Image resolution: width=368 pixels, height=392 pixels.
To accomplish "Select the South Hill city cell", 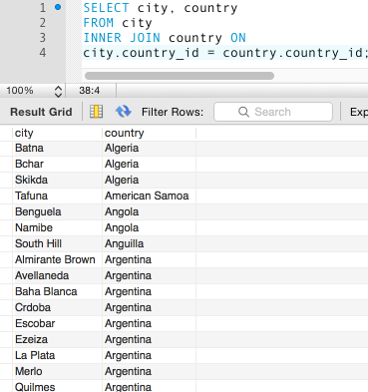I will pyautogui.click(x=57, y=244).
